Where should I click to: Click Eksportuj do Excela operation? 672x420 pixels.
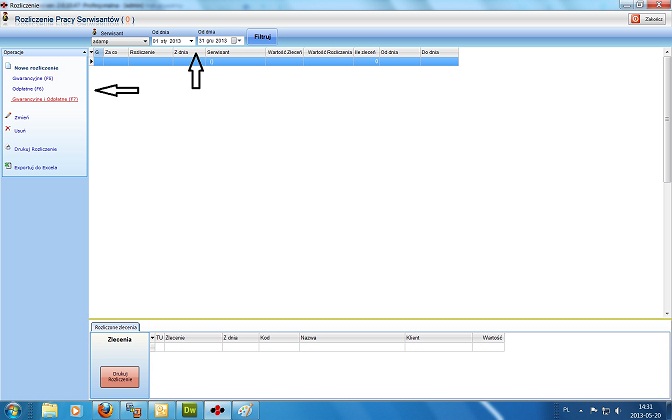coord(36,168)
